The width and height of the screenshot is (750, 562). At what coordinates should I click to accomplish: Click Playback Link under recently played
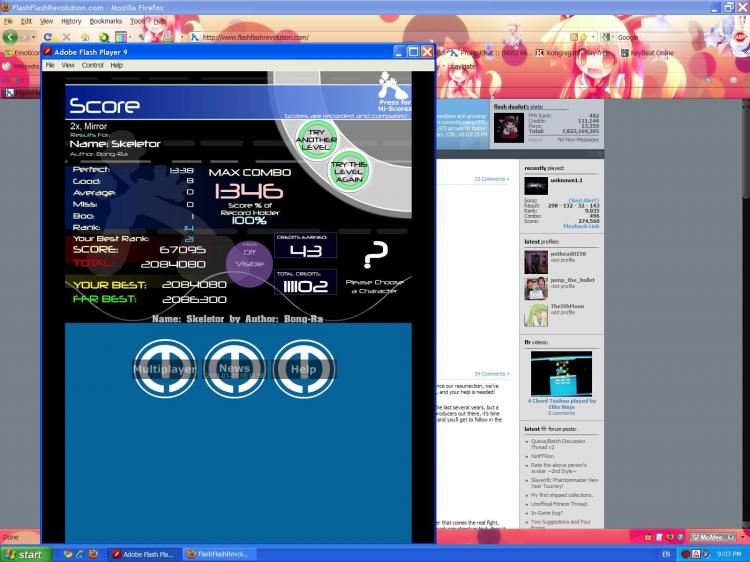(581, 226)
